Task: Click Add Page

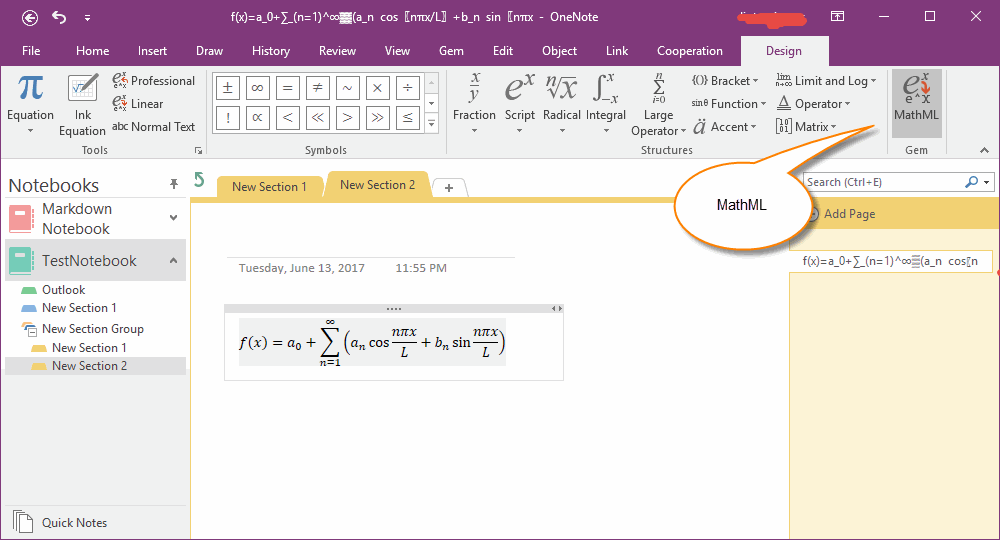Action: [x=849, y=214]
